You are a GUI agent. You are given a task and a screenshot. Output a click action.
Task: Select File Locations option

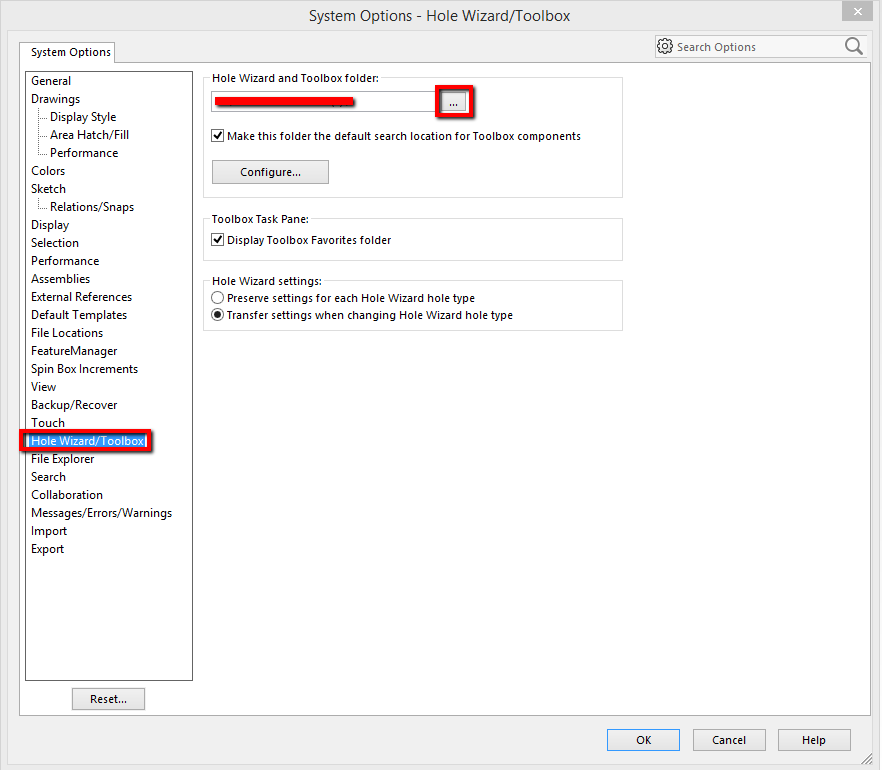[68, 333]
